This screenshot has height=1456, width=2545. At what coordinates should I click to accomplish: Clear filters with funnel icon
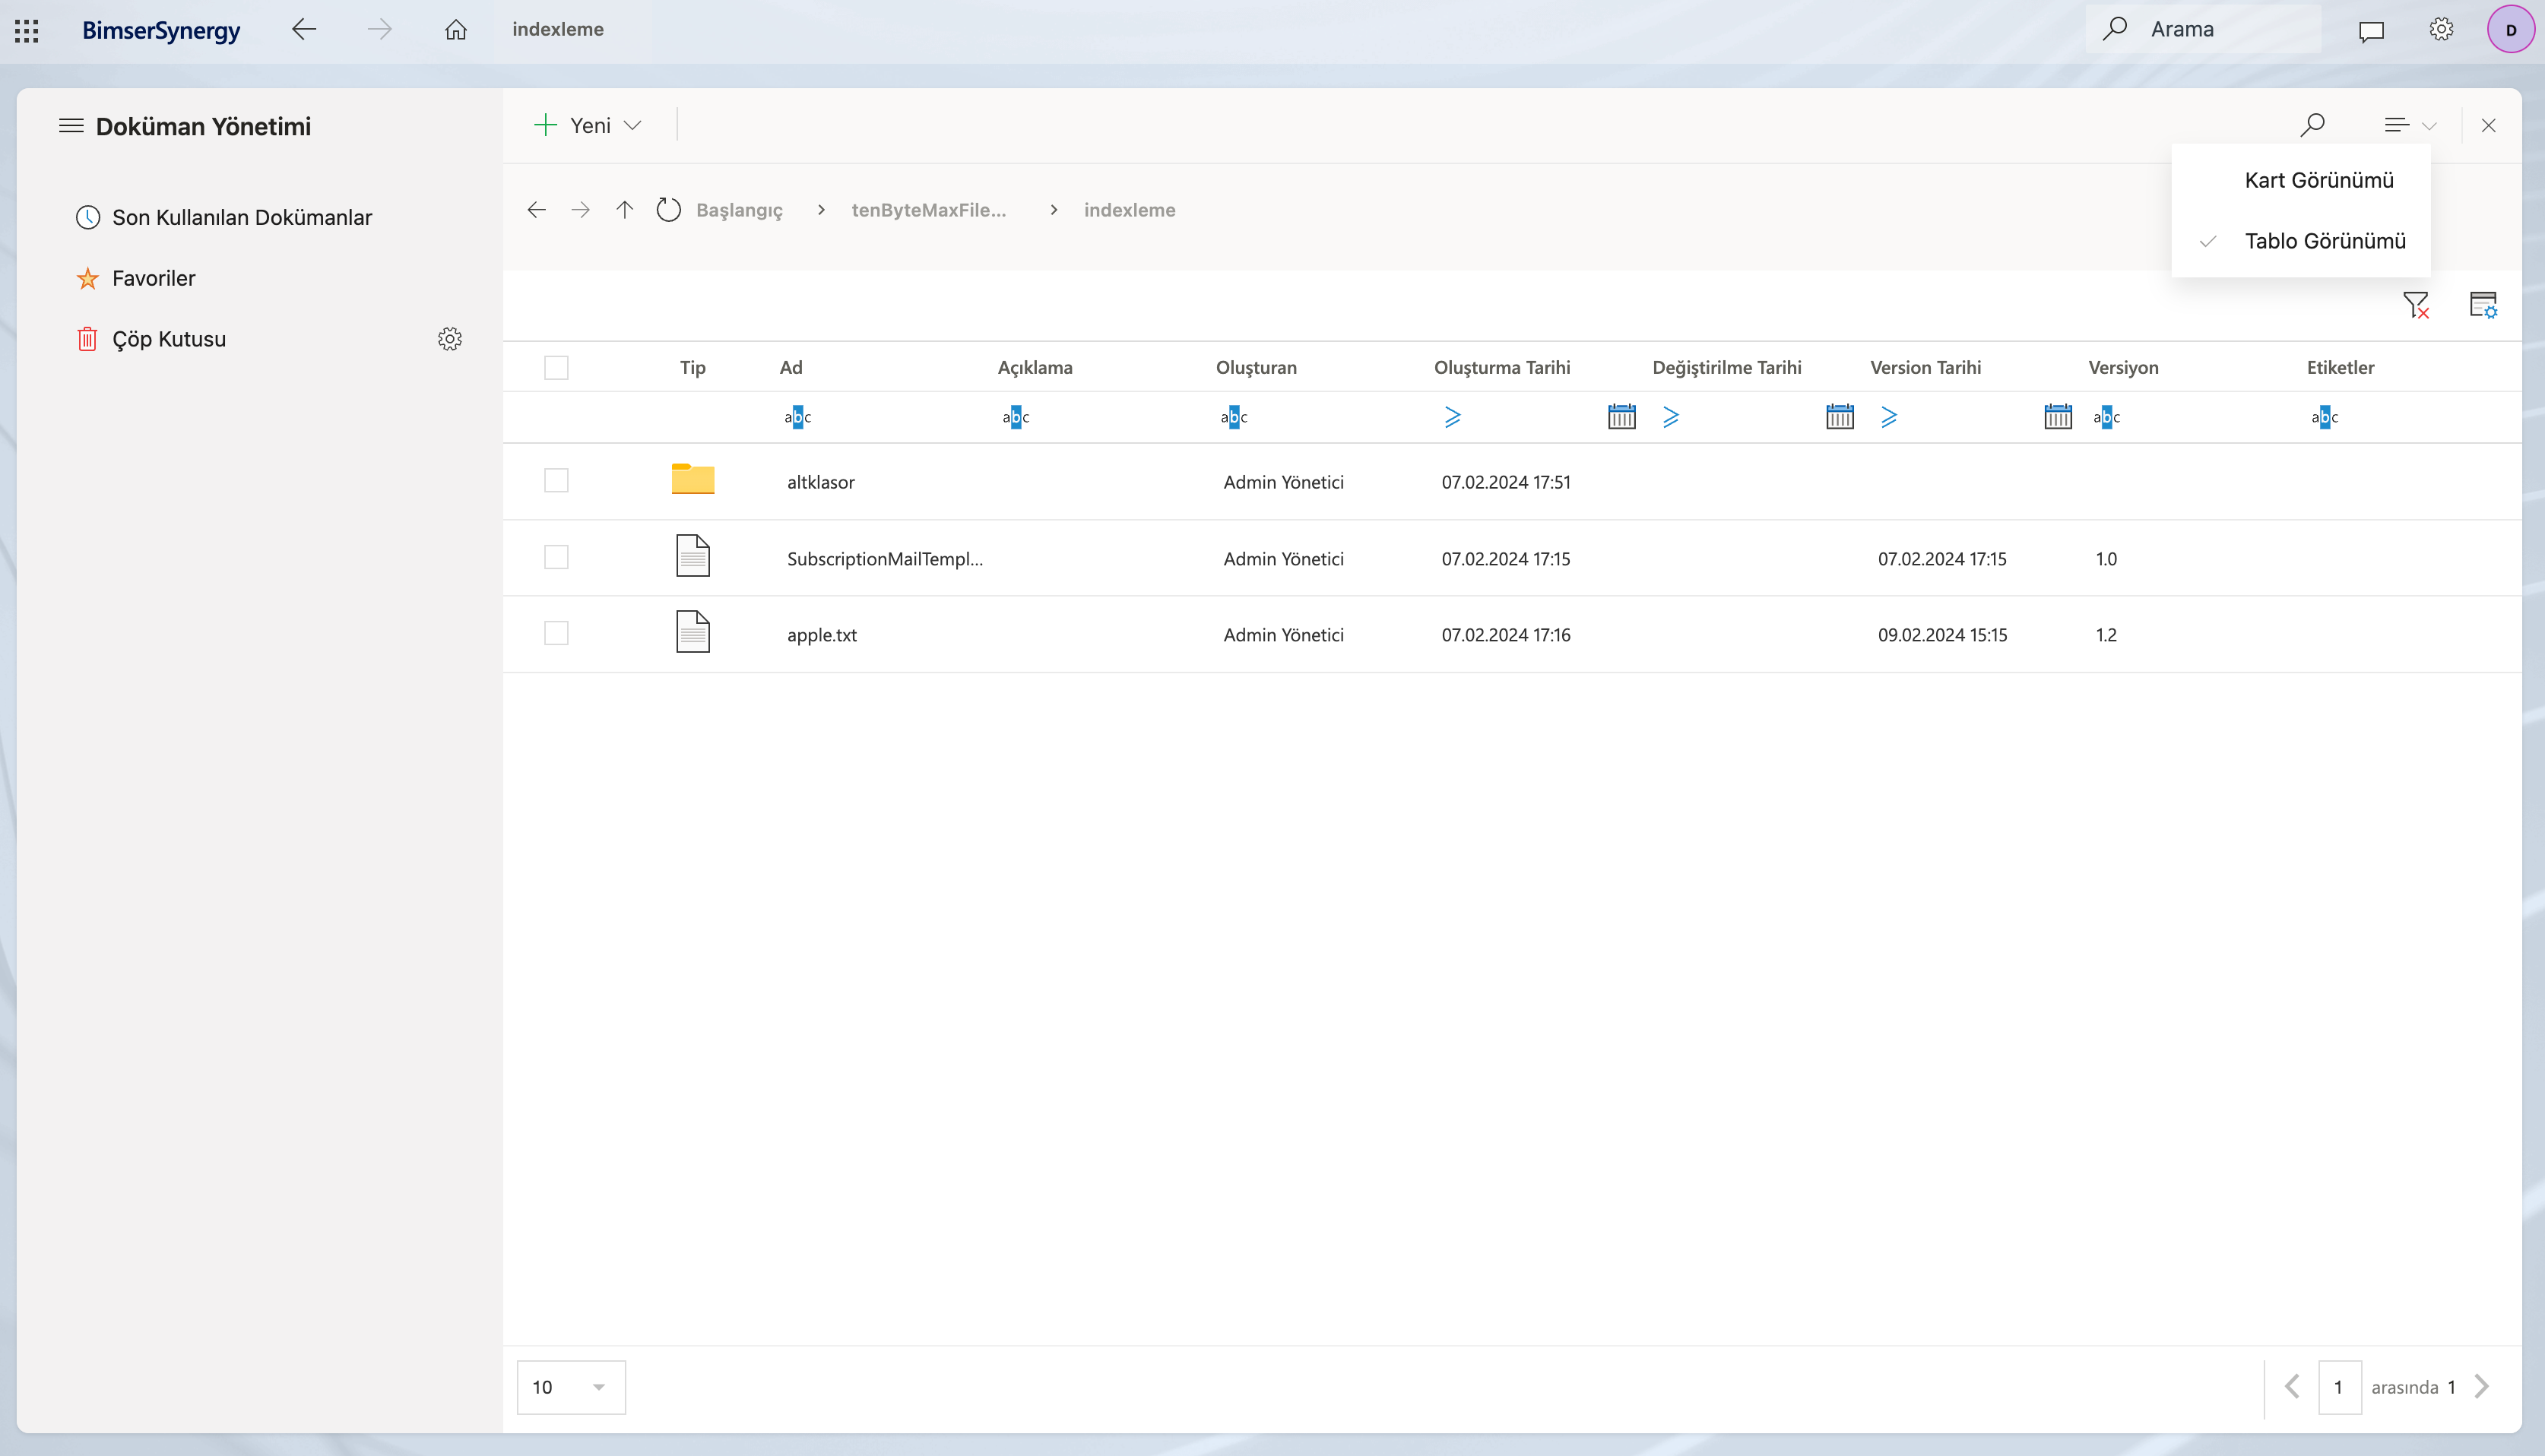tap(2415, 305)
